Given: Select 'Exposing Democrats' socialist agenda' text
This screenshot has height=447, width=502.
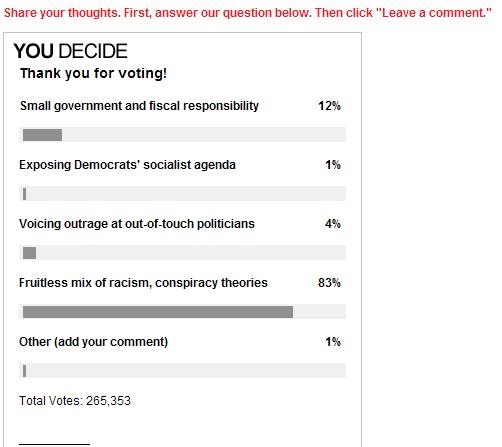Looking at the screenshot, I should click(127, 165).
